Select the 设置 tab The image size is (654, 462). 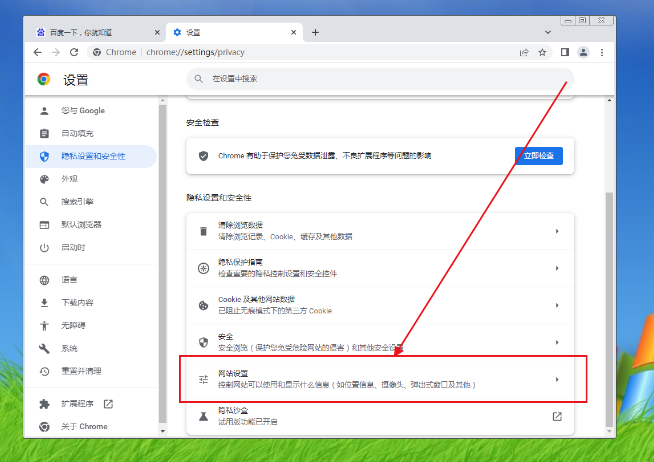point(234,32)
